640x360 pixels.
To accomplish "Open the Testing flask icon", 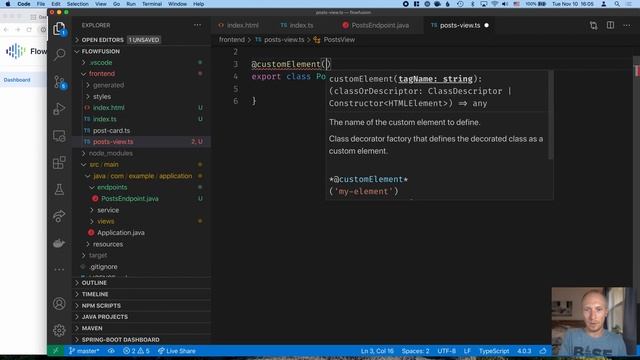I will tap(59, 189).
